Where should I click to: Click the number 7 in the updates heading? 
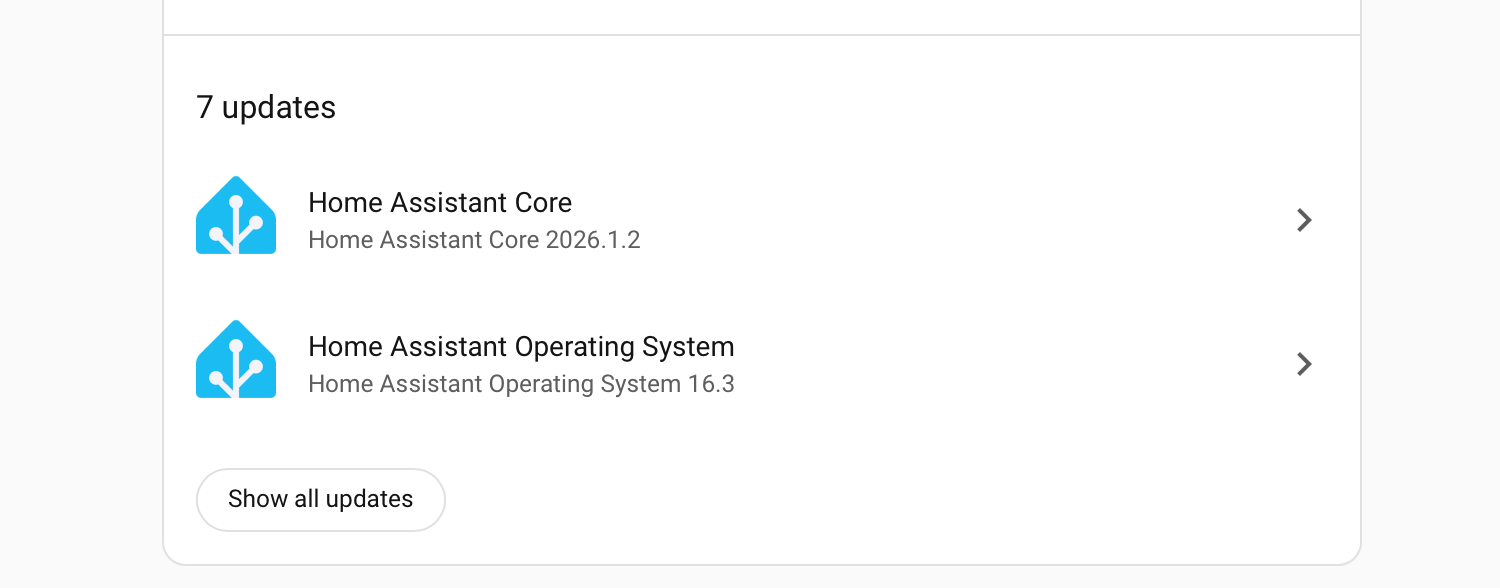coord(205,107)
